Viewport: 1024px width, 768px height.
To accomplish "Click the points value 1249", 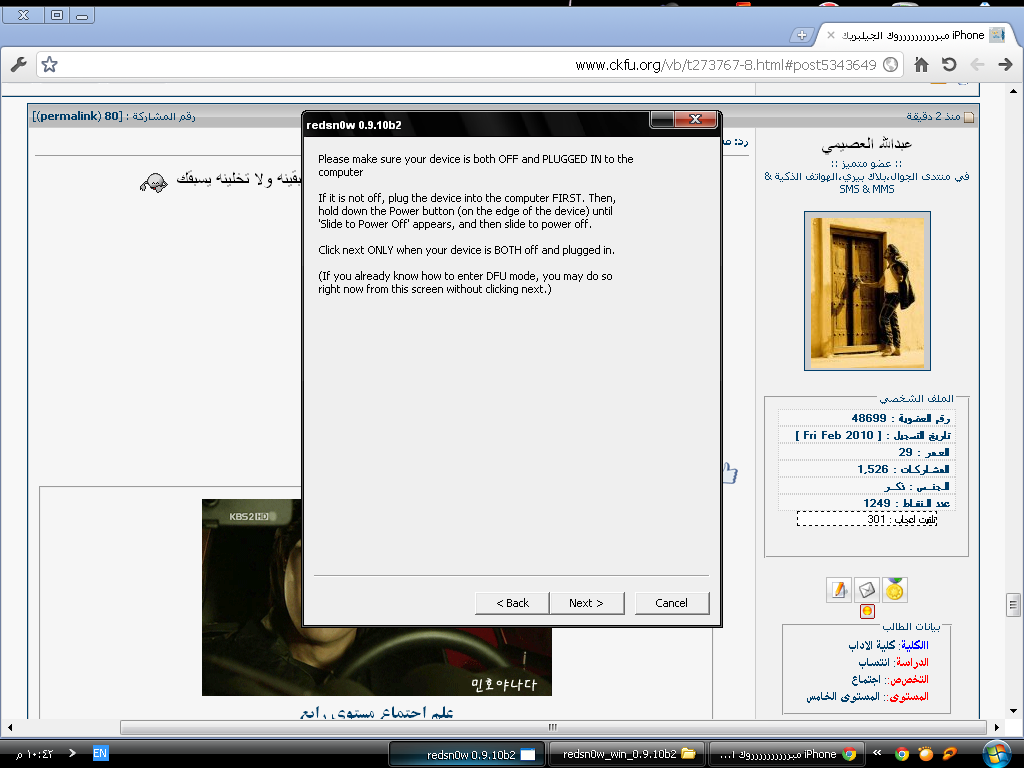I will (x=876, y=503).
